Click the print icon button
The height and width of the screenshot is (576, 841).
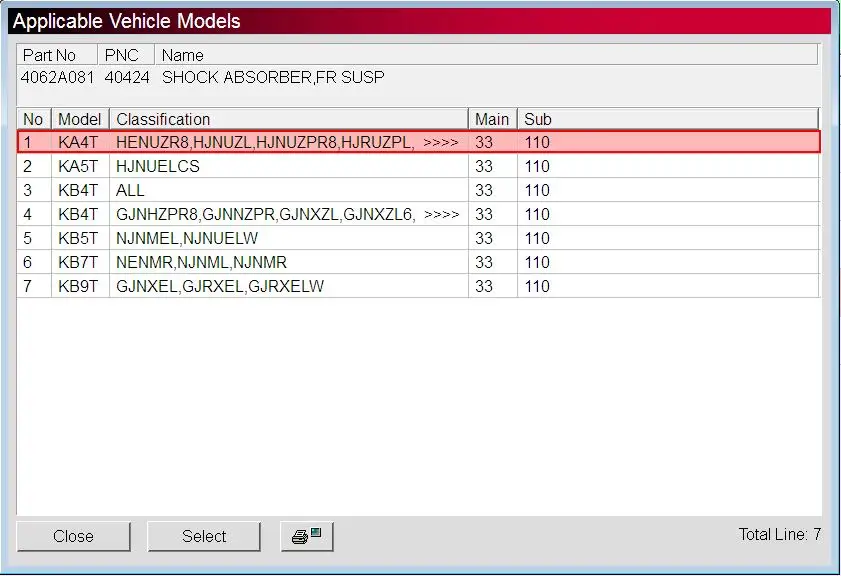coord(307,536)
